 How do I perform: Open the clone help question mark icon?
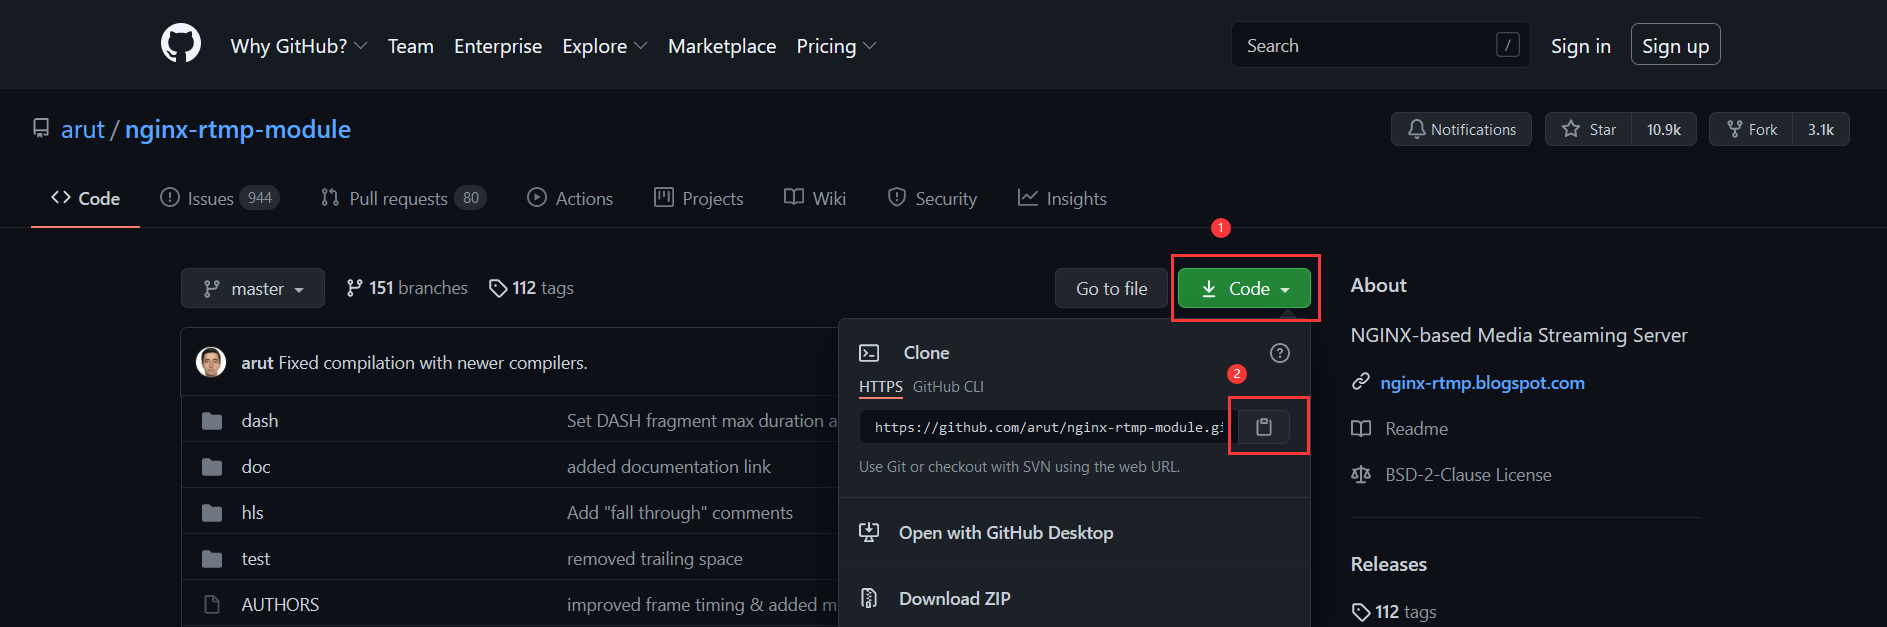tap(1280, 353)
